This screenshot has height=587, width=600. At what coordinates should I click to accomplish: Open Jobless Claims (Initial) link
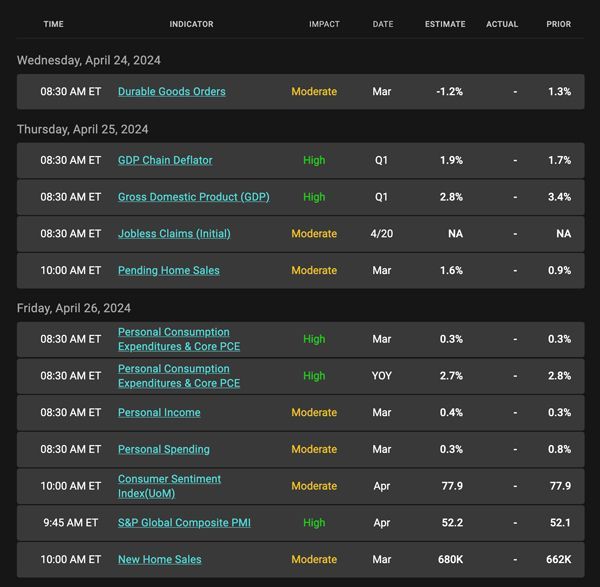tap(174, 233)
